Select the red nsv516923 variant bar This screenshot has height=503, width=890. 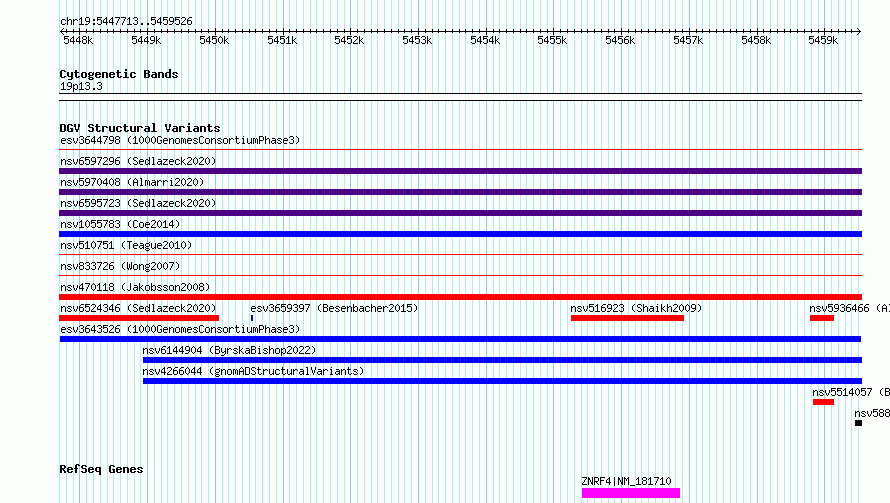tap(627, 318)
